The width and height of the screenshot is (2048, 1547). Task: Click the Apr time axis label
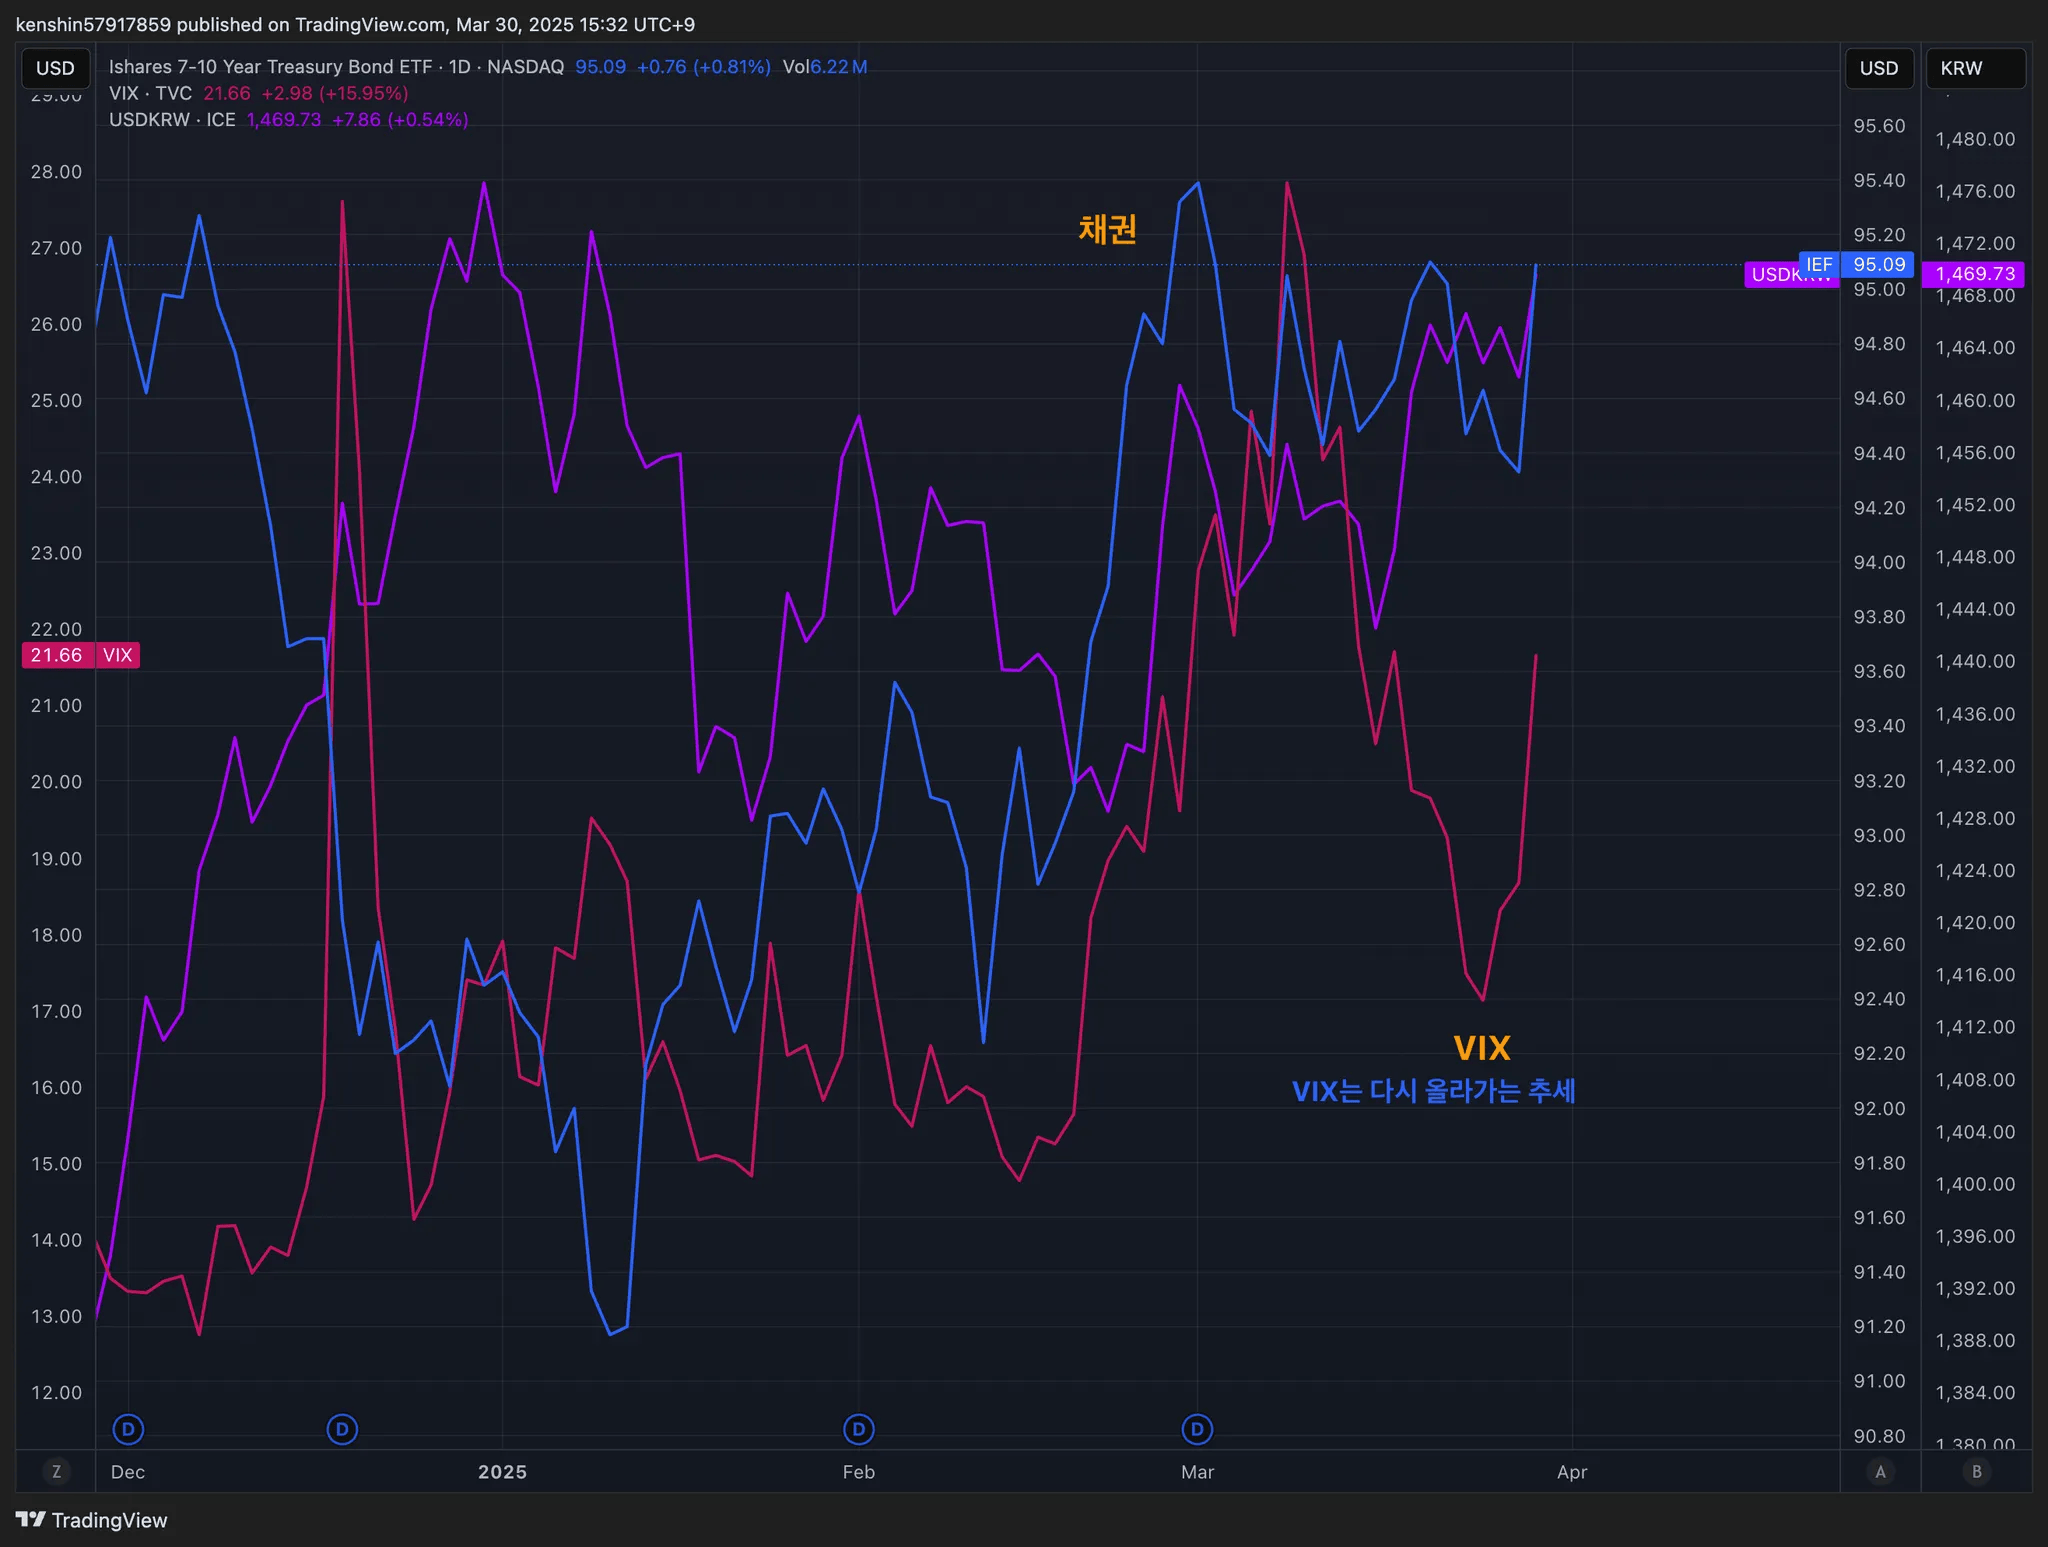tap(1572, 1472)
